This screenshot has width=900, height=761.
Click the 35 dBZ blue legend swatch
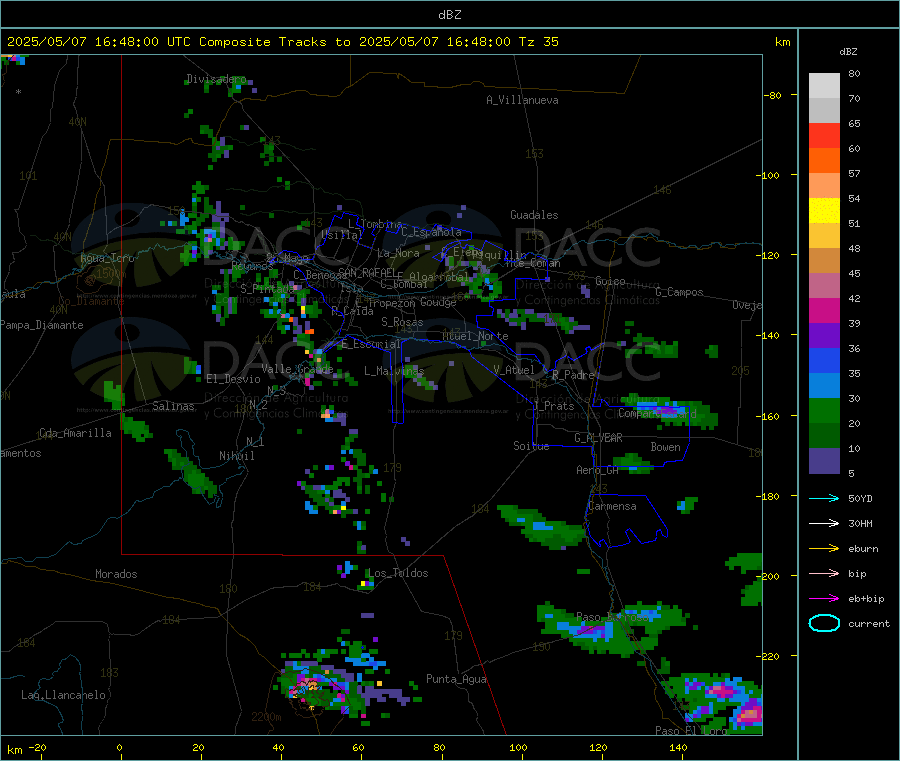824,360
